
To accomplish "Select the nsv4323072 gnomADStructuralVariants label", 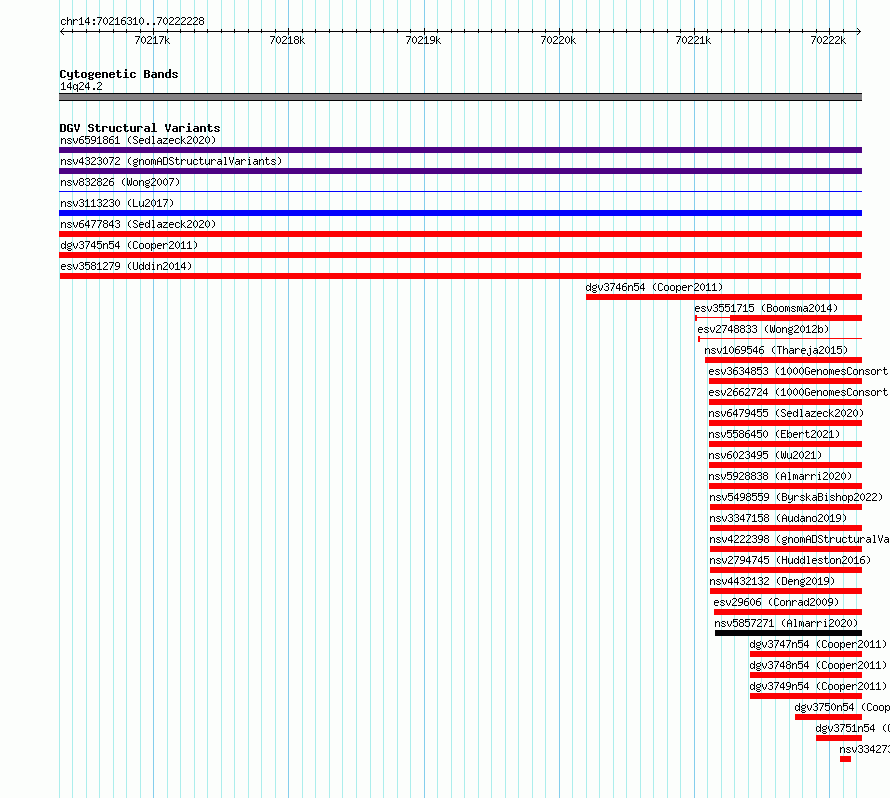I will click(x=171, y=161).
